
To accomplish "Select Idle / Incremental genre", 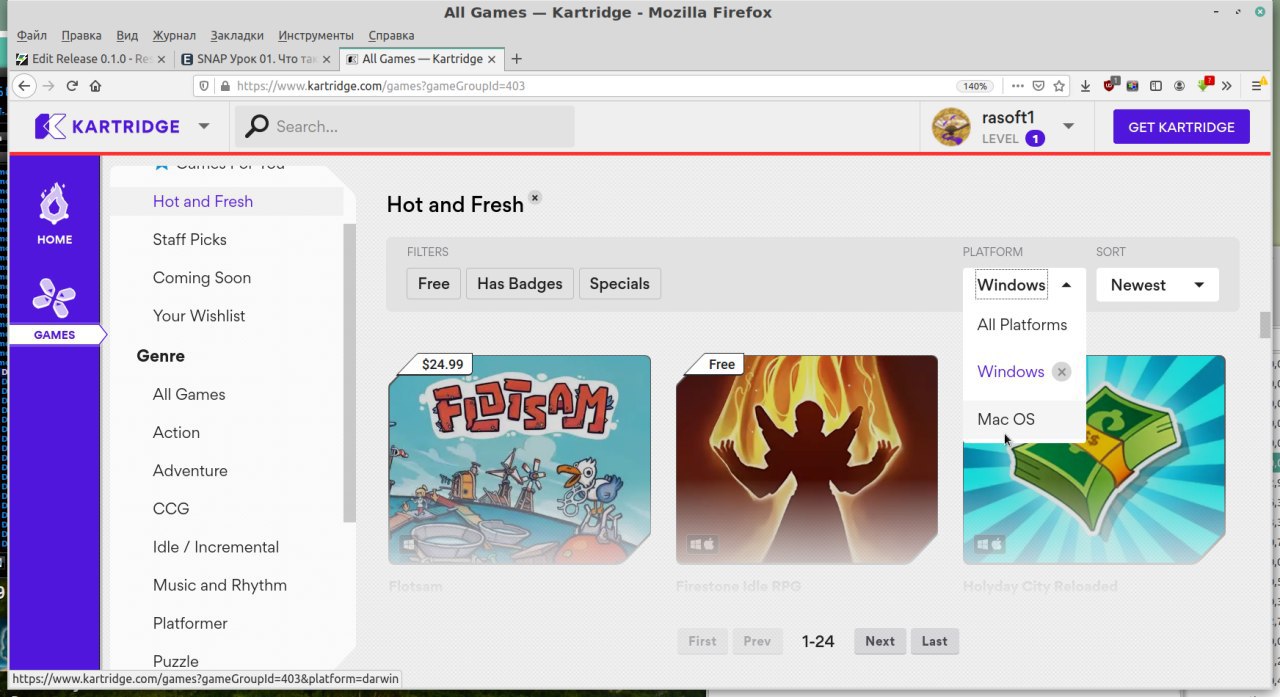I will click(x=216, y=547).
